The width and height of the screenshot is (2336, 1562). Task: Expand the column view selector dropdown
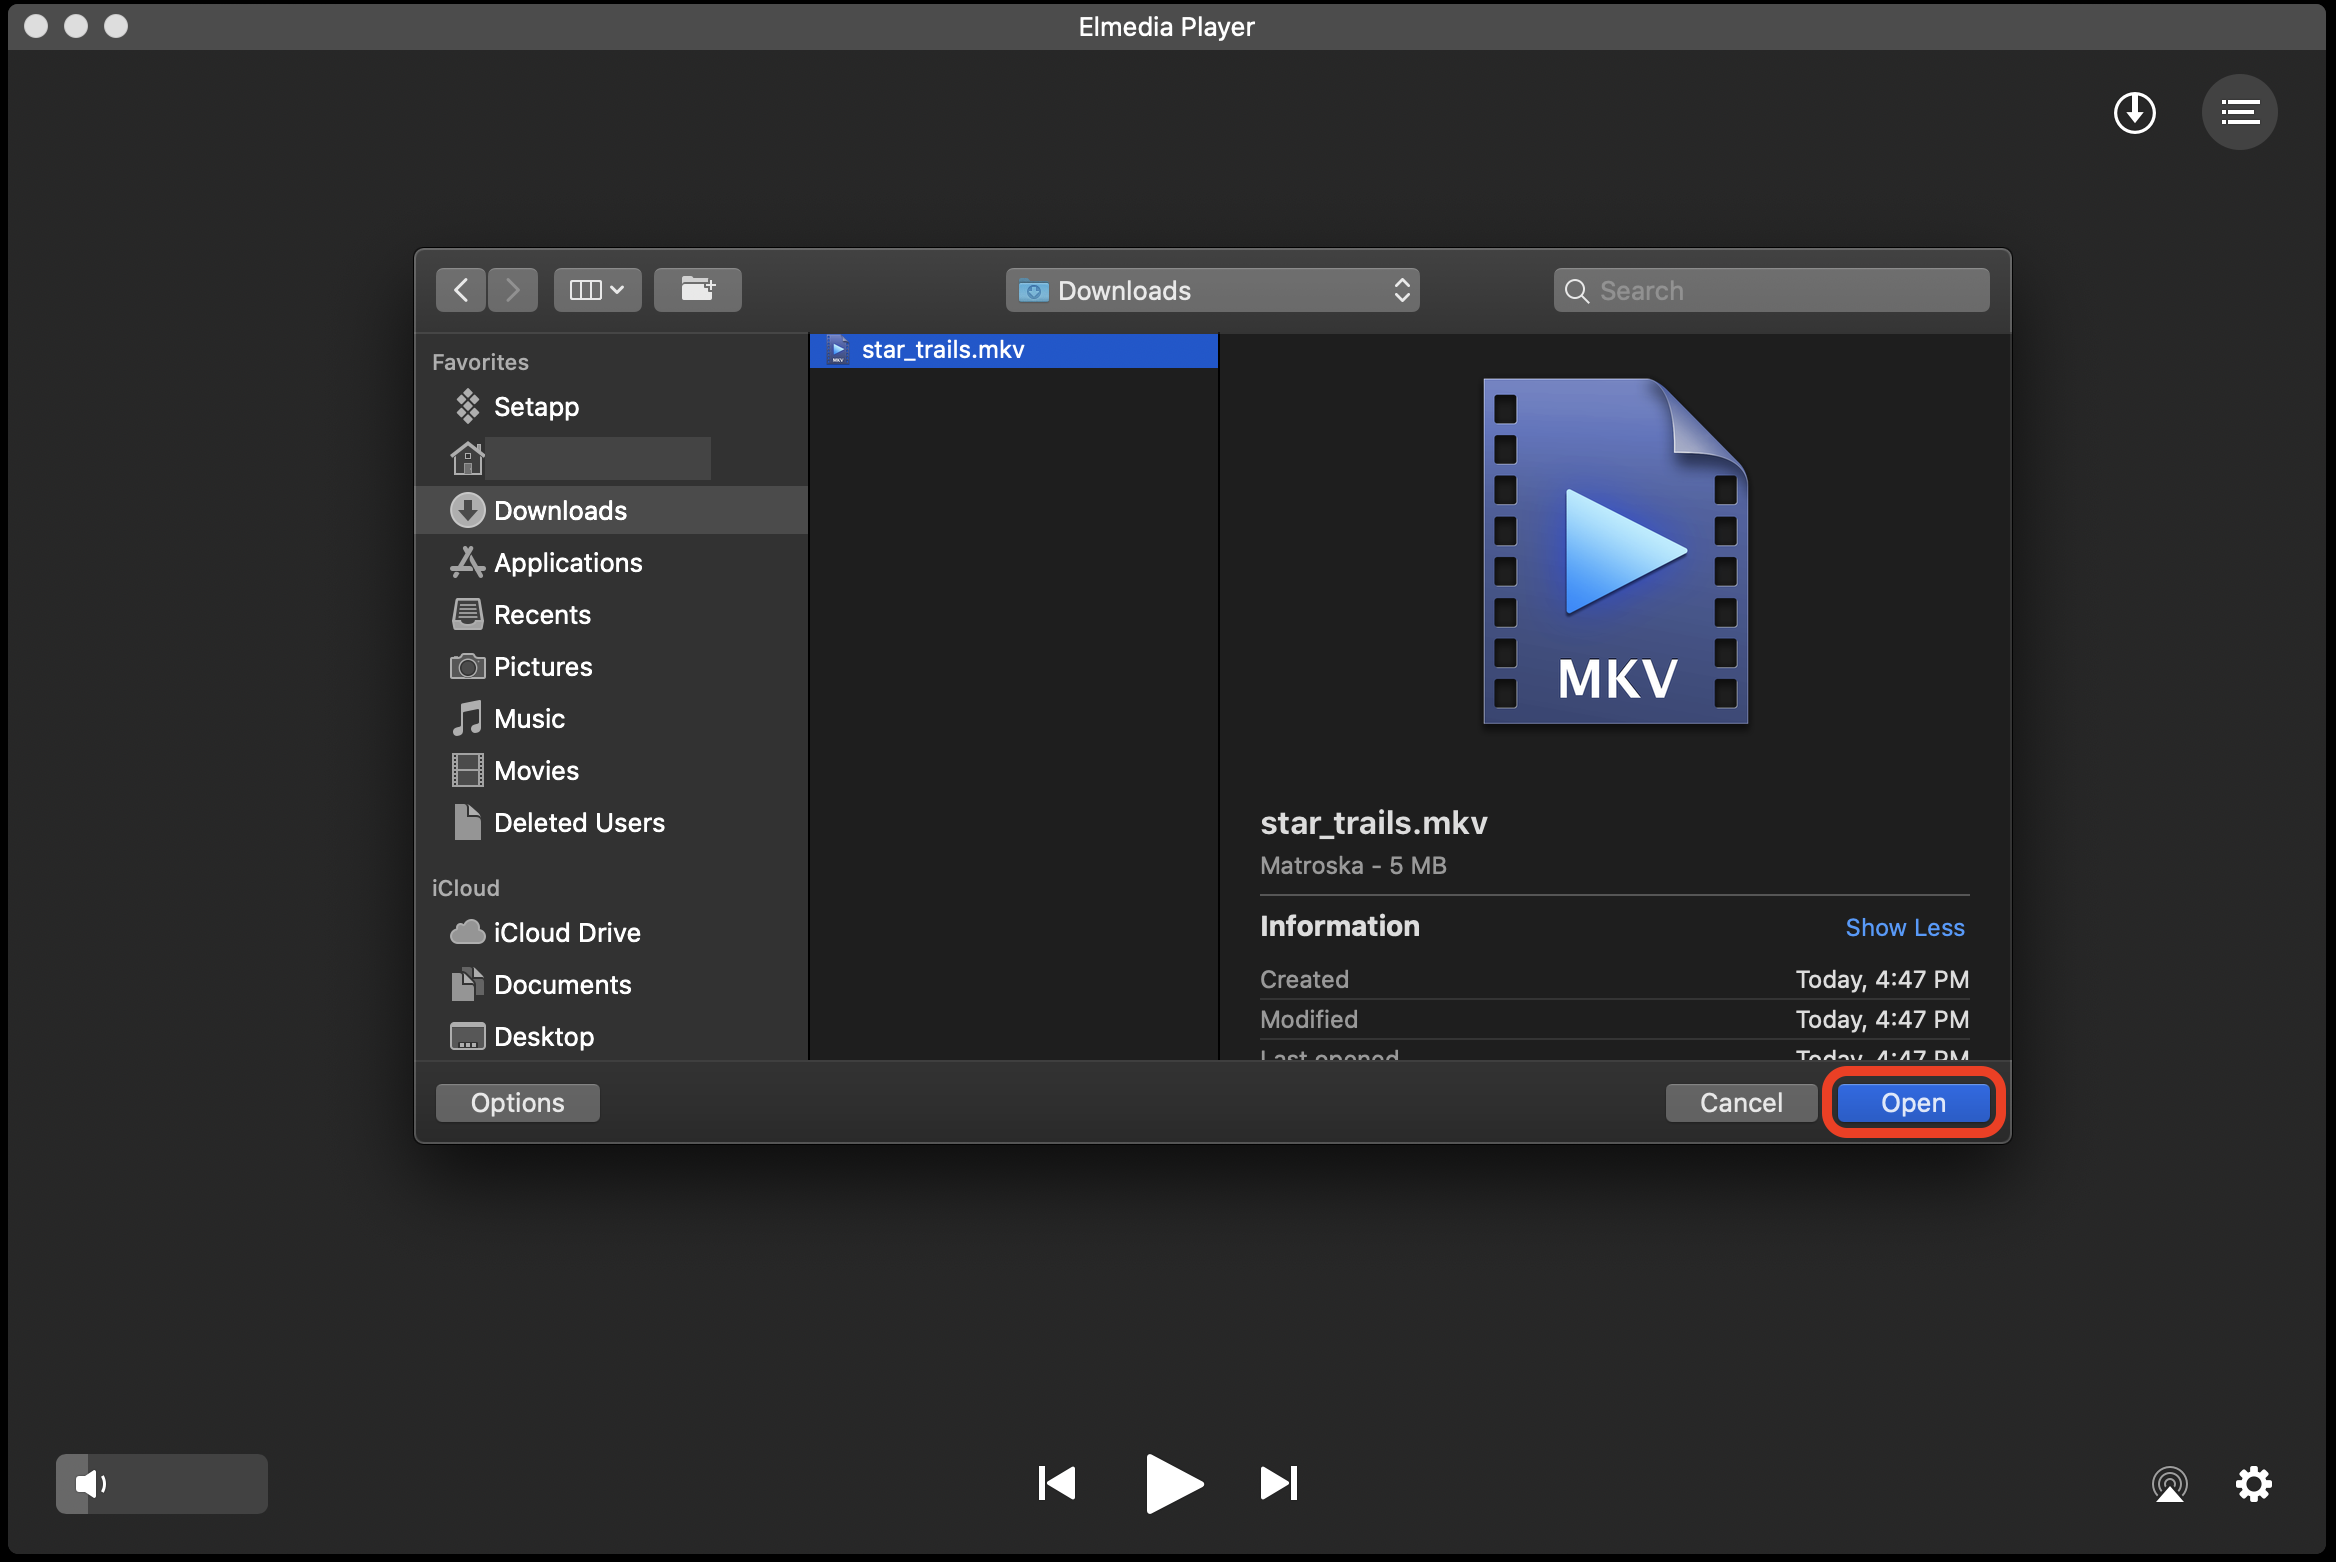596,291
